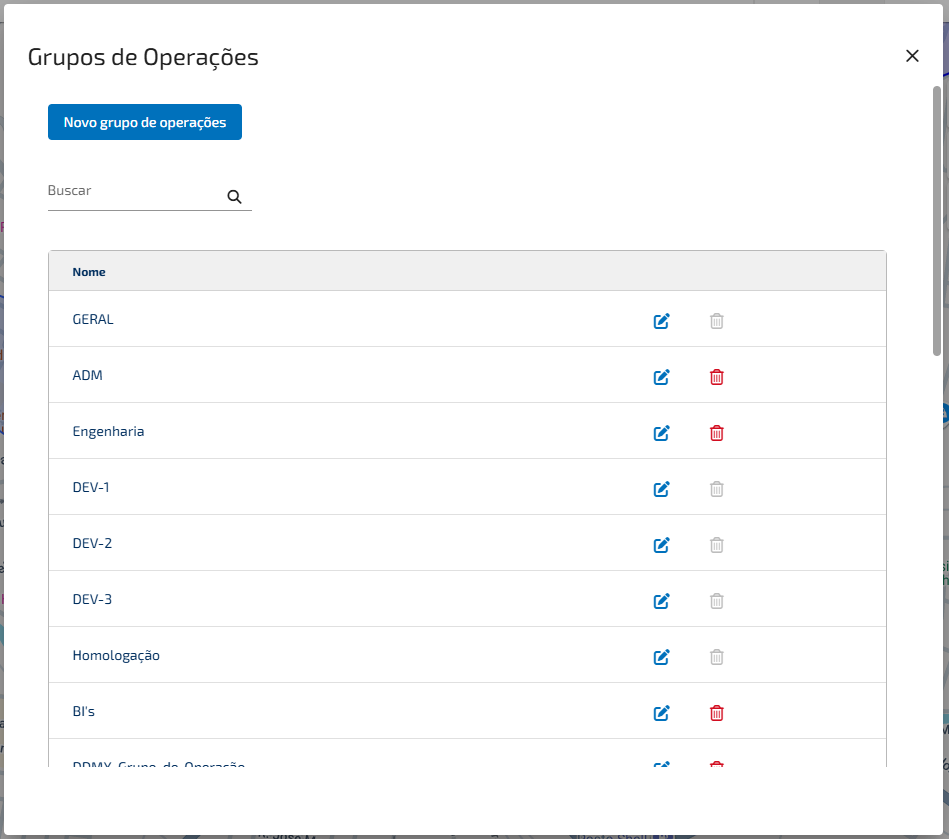Delete the Engenharia group

[717, 433]
